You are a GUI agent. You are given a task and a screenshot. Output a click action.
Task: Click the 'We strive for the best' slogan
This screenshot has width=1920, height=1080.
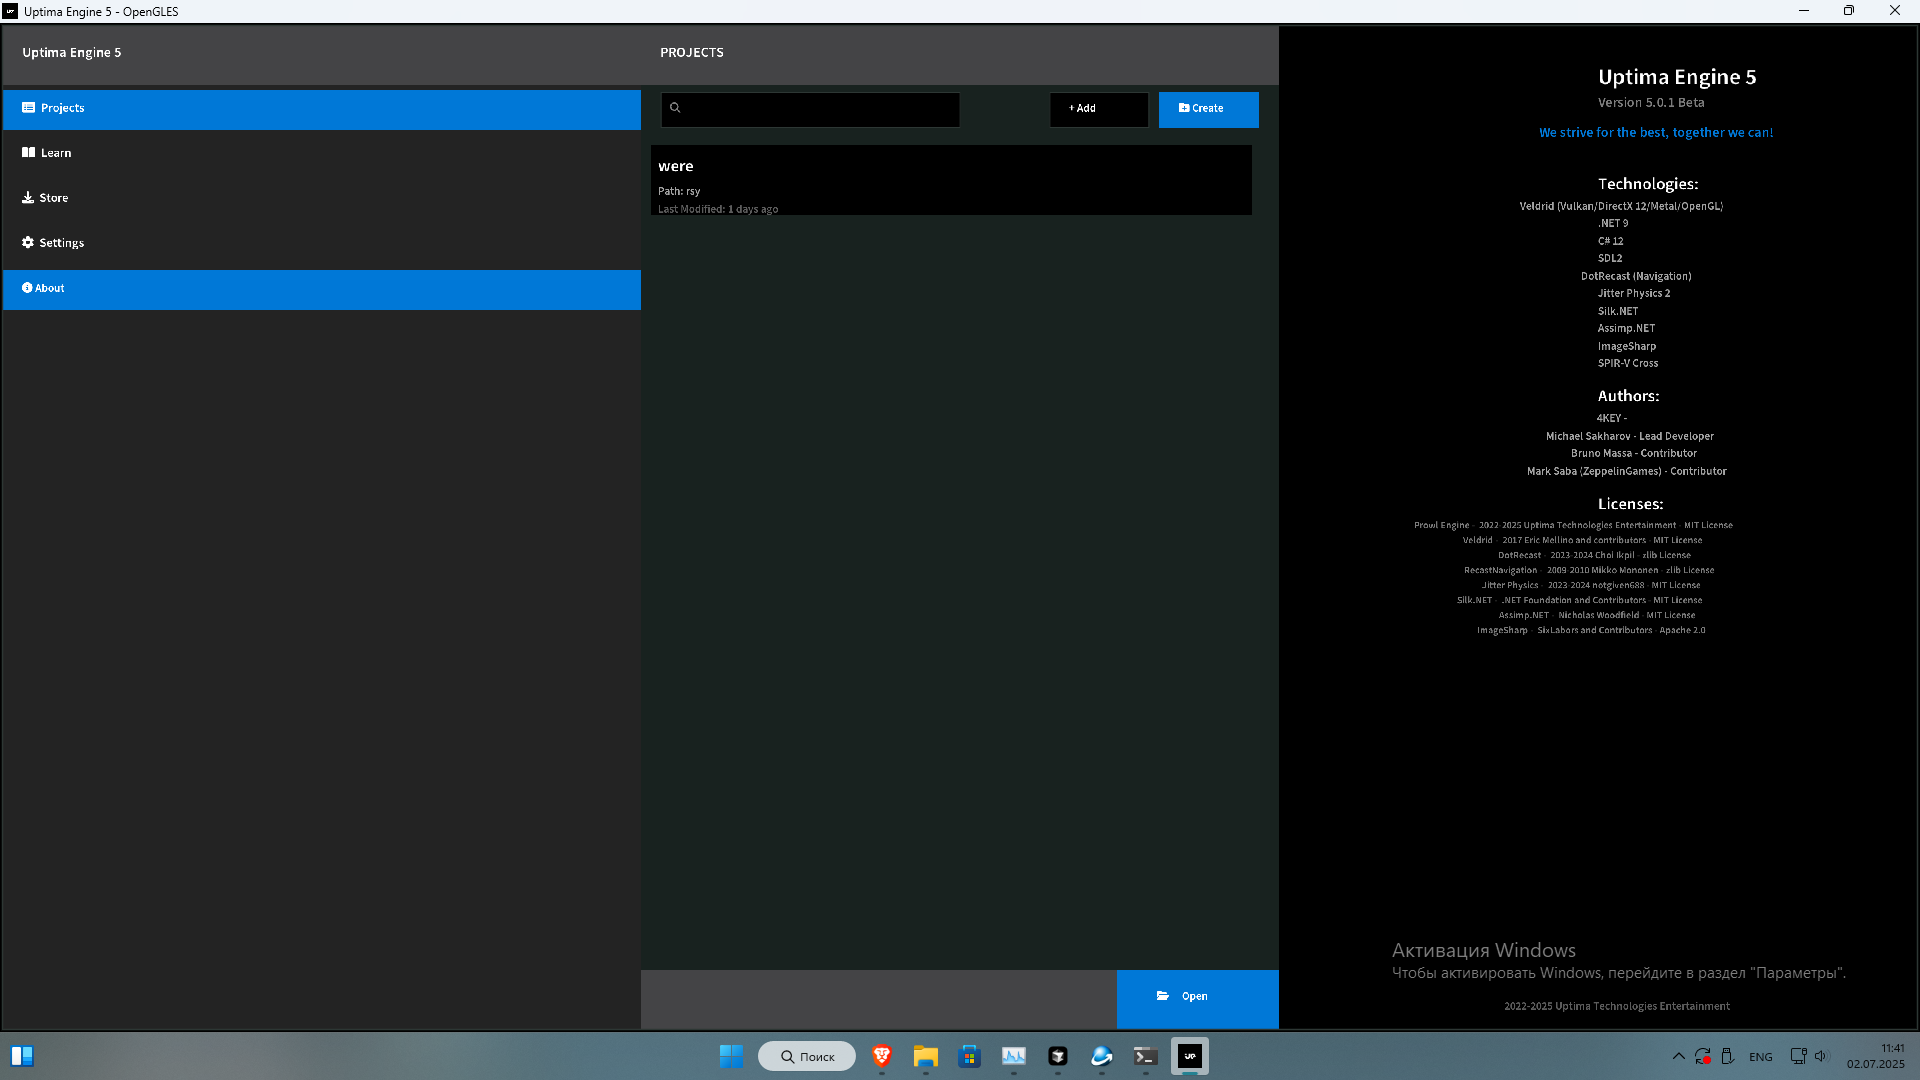[1656, 133]
